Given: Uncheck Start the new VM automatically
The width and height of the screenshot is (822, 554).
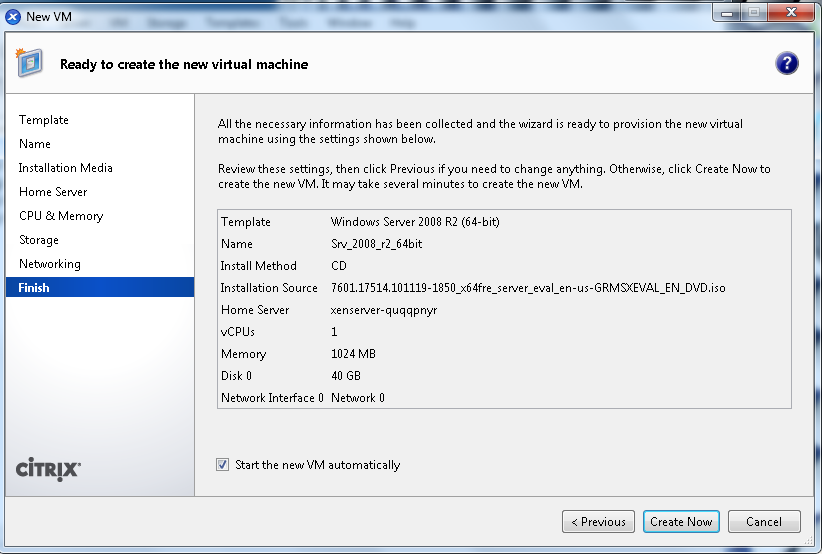Looking at the screenshot, I should click(222, 464).
